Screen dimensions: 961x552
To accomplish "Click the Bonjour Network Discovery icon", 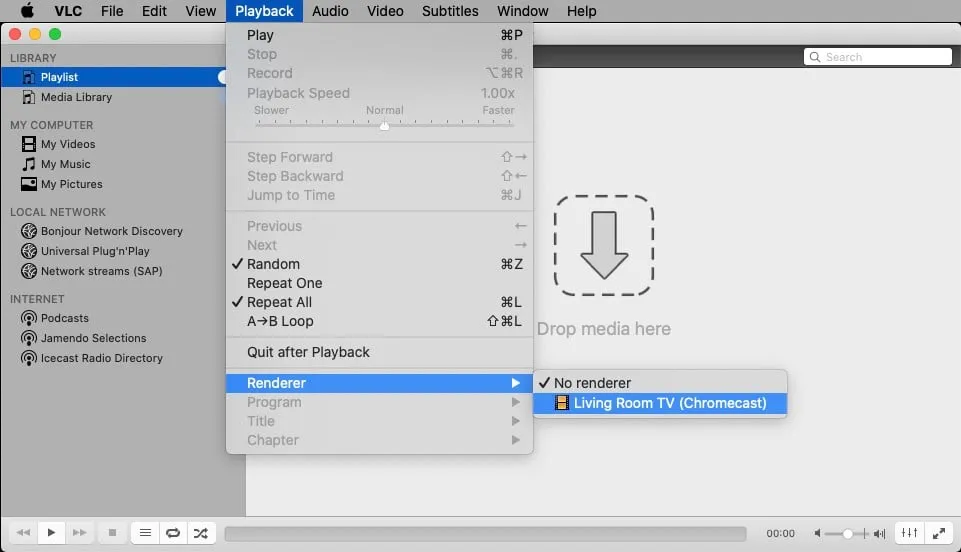I will pyautogui.click(x=28, y=231).
